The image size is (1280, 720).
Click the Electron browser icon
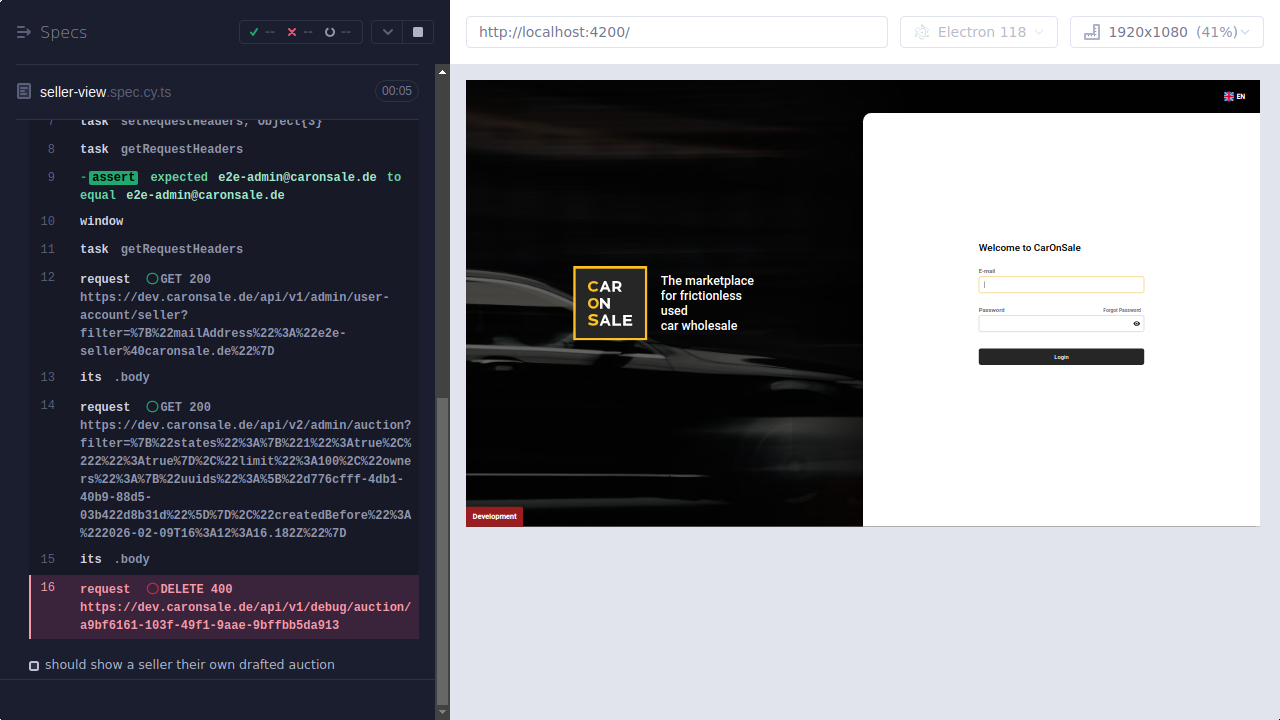921,31
